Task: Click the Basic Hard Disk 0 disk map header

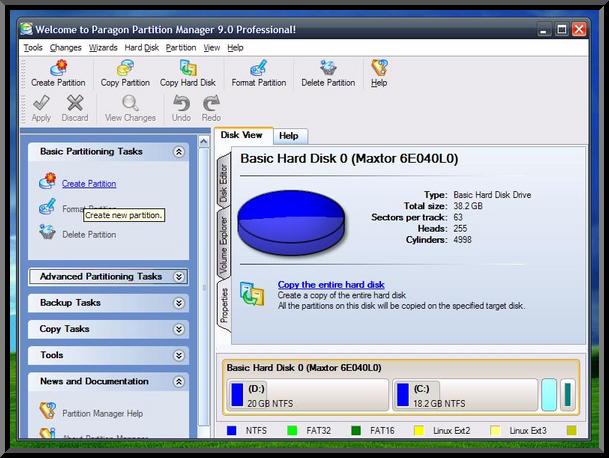Action: click(x=304, y=367)
